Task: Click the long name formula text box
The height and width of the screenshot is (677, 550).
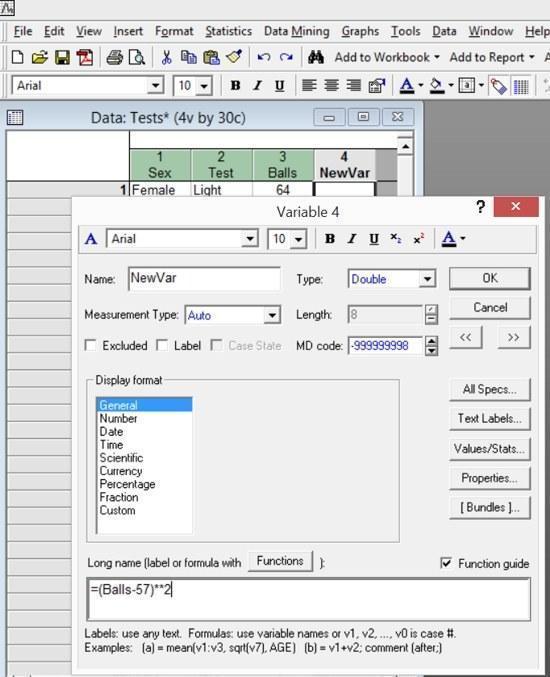Action: tap(309, 599)
